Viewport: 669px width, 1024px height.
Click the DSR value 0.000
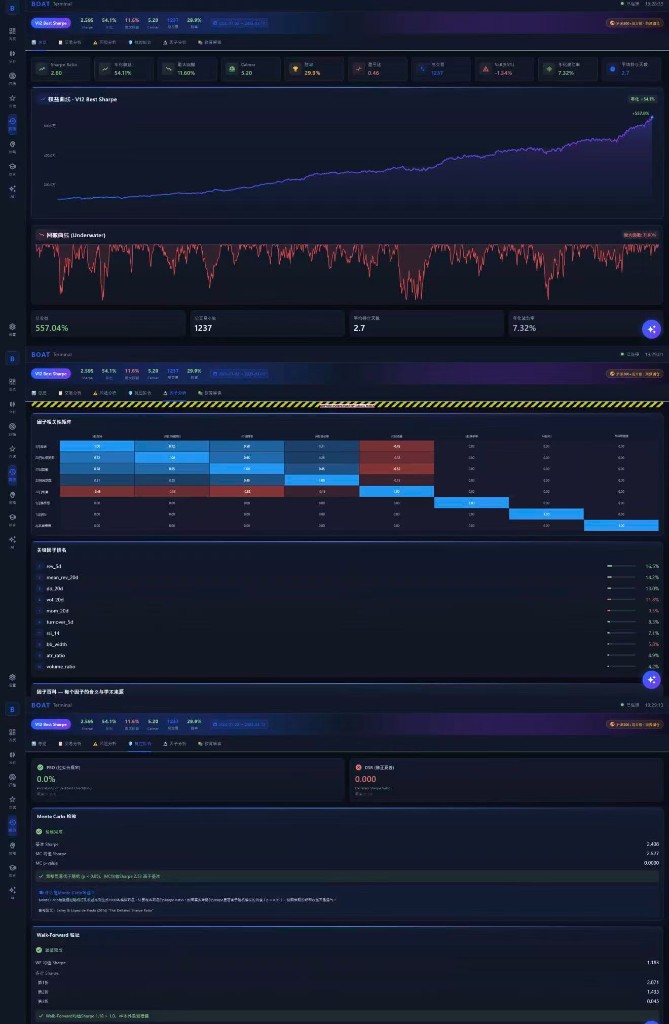pos(365,779)
